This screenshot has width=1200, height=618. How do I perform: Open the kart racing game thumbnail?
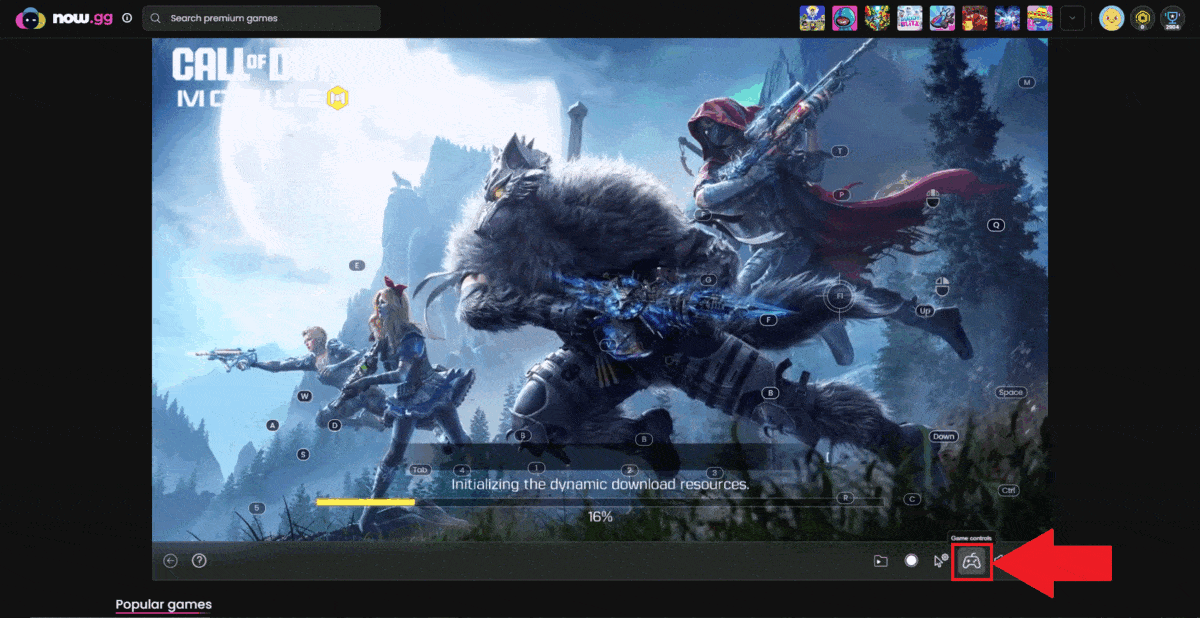point(942,18)
